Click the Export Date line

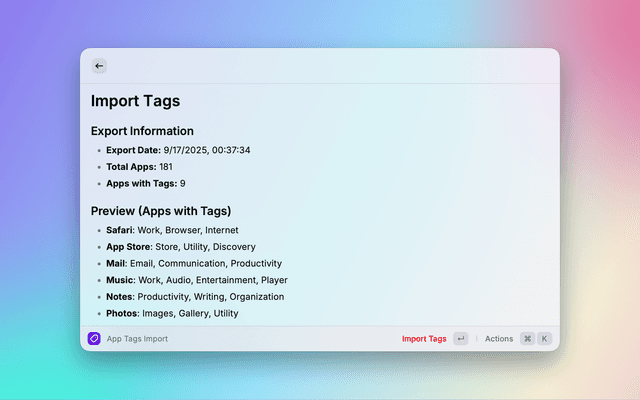[x=178, y=150]
